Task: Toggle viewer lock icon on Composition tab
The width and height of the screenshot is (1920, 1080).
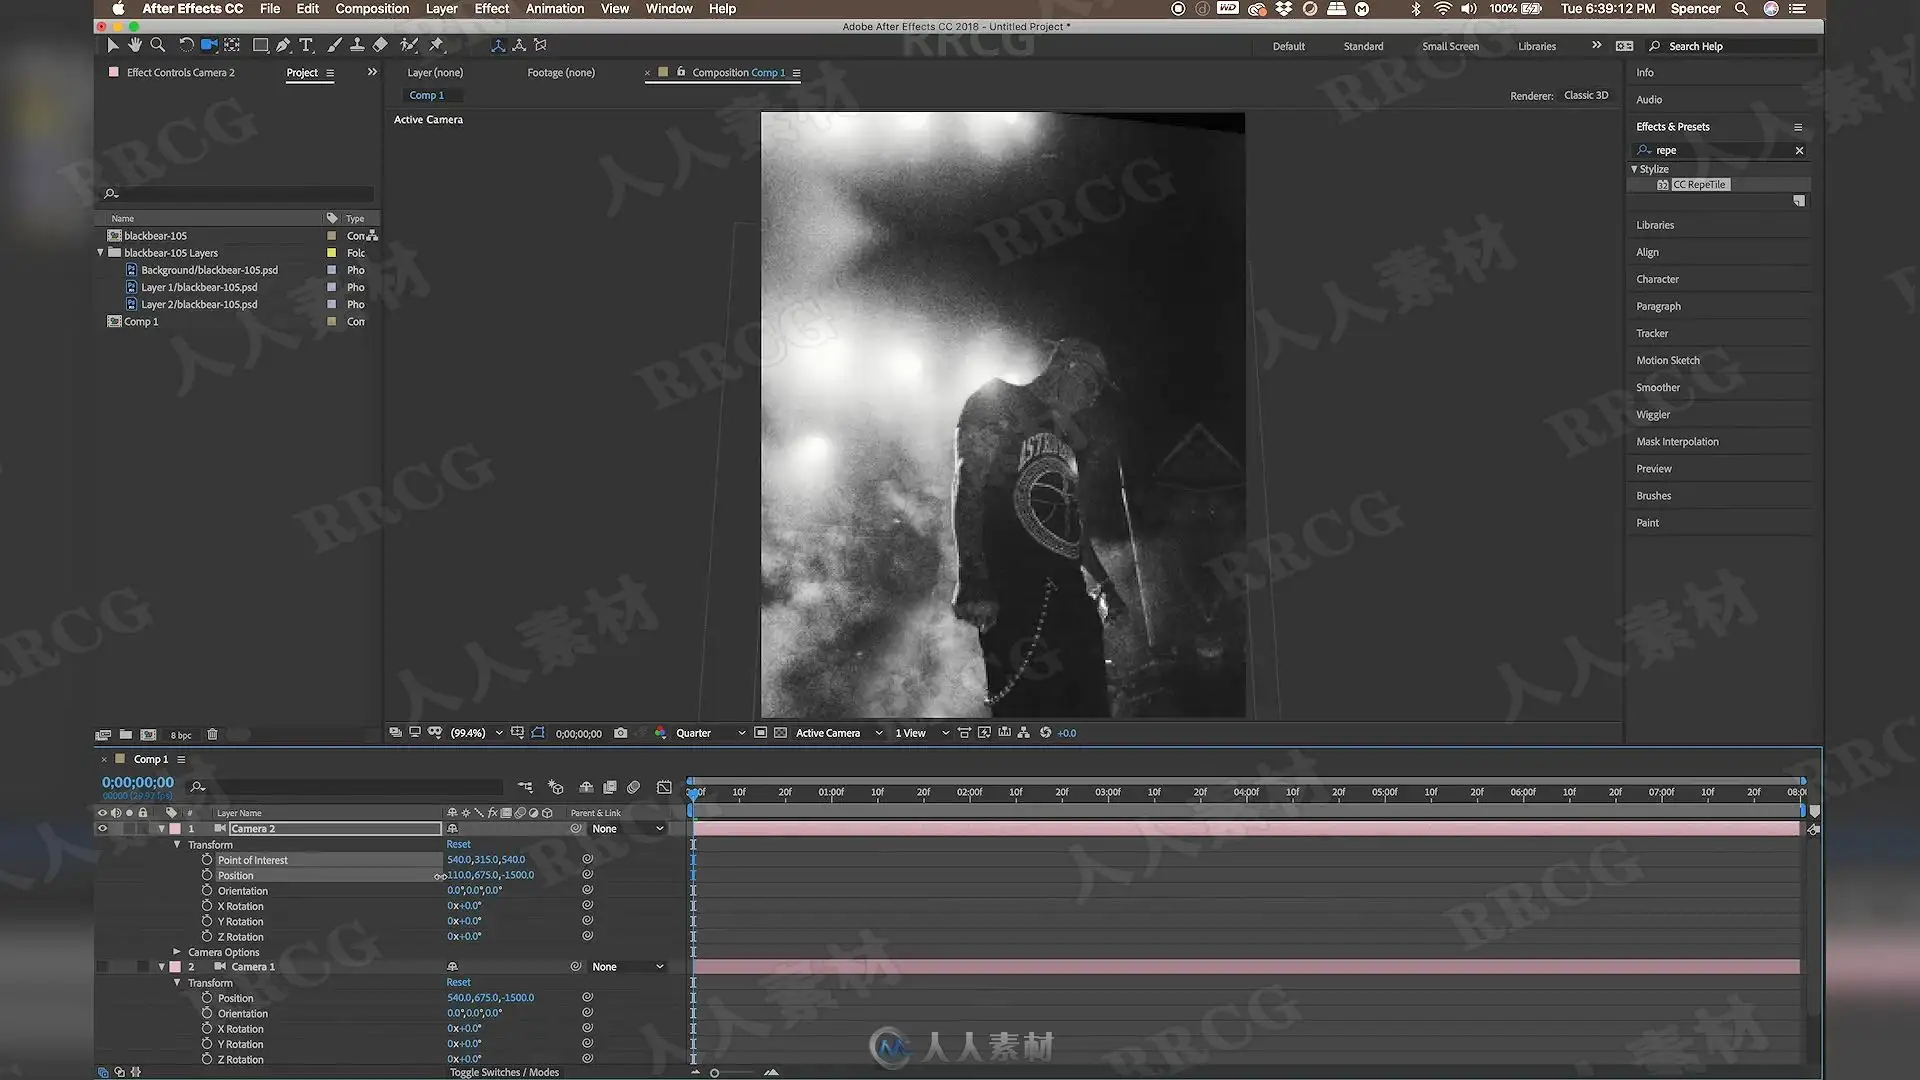Action: click(x=681, y=72)
